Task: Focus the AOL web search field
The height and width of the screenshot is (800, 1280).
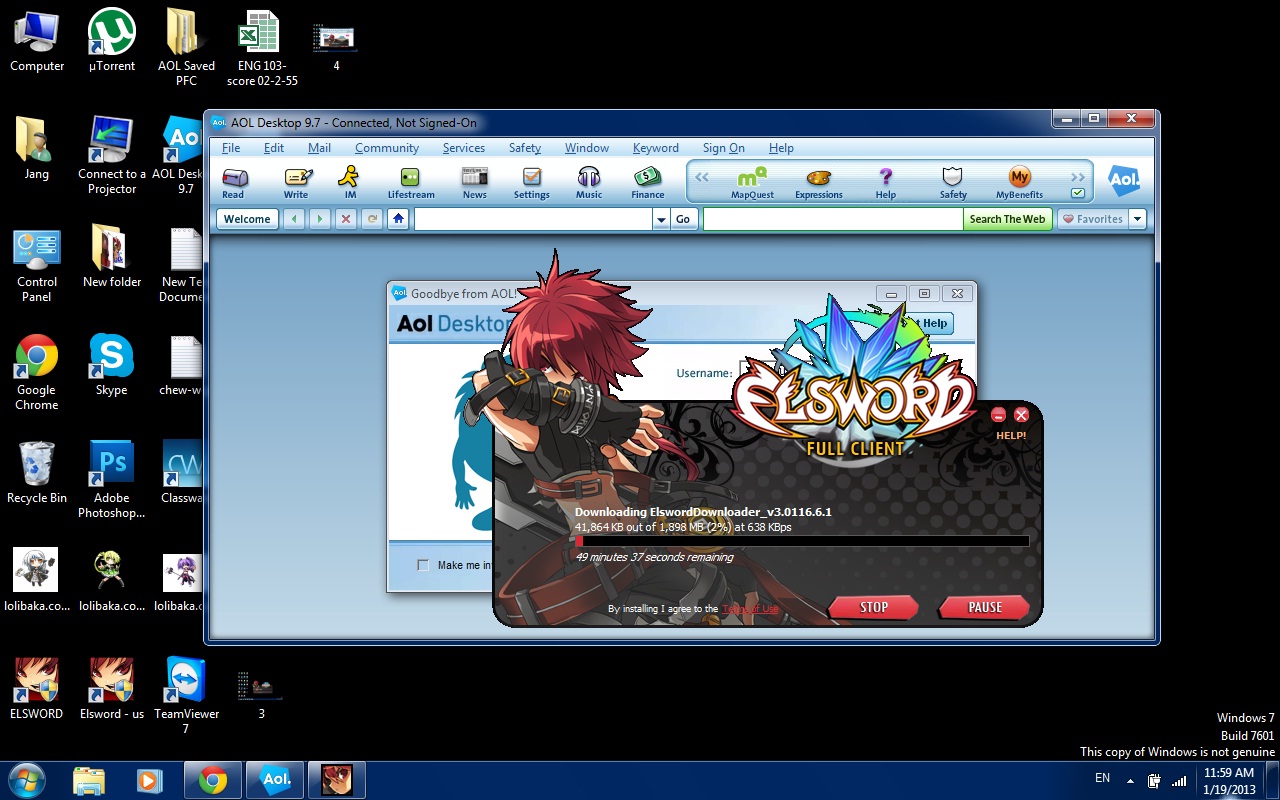Action: 833,219
